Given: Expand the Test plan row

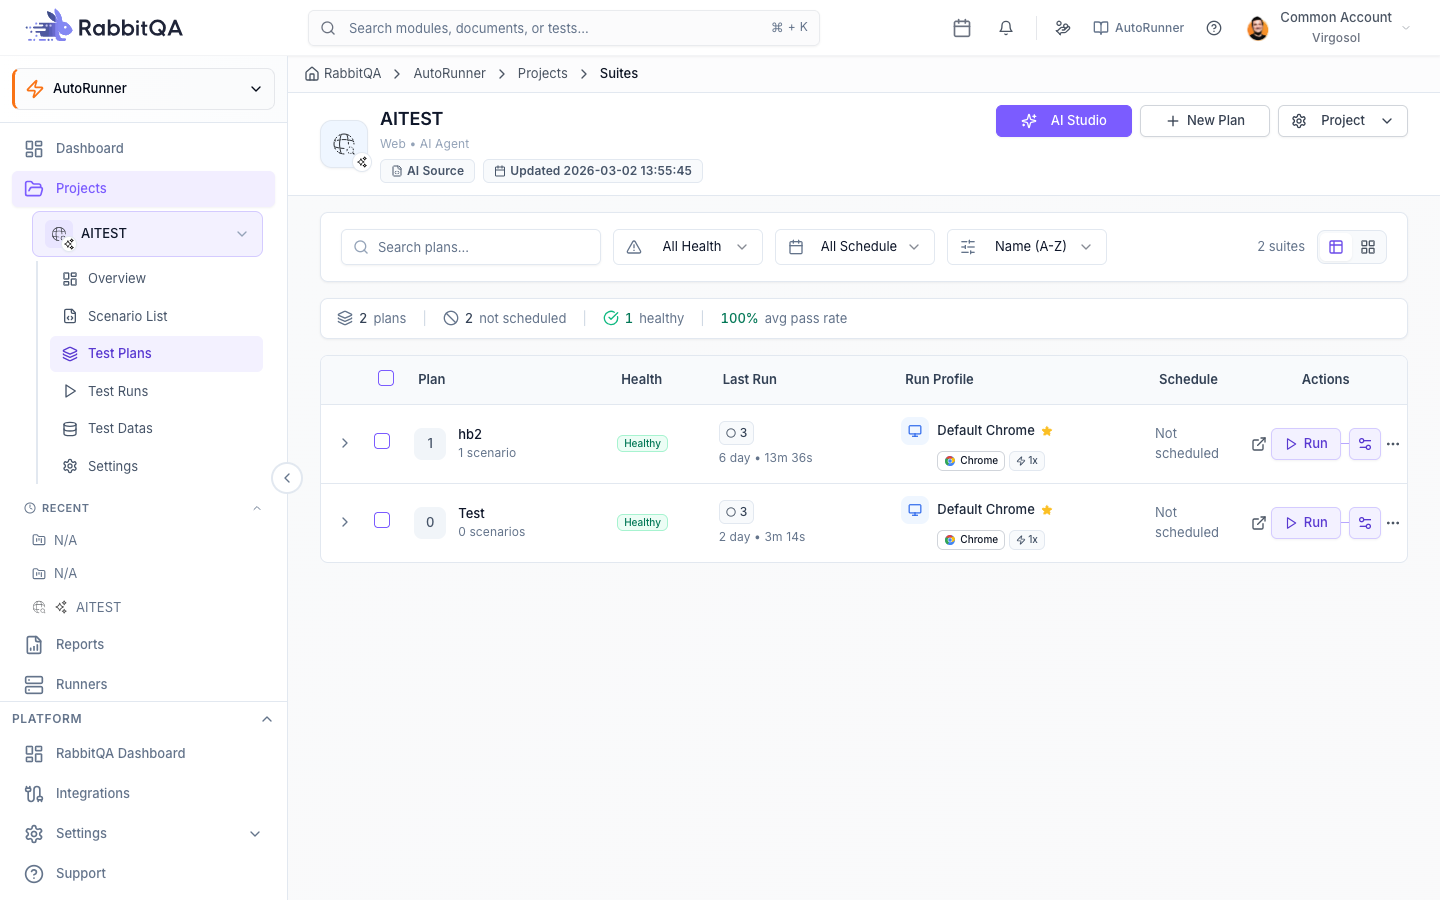Looking at the screenshot, I should (345, 522).
